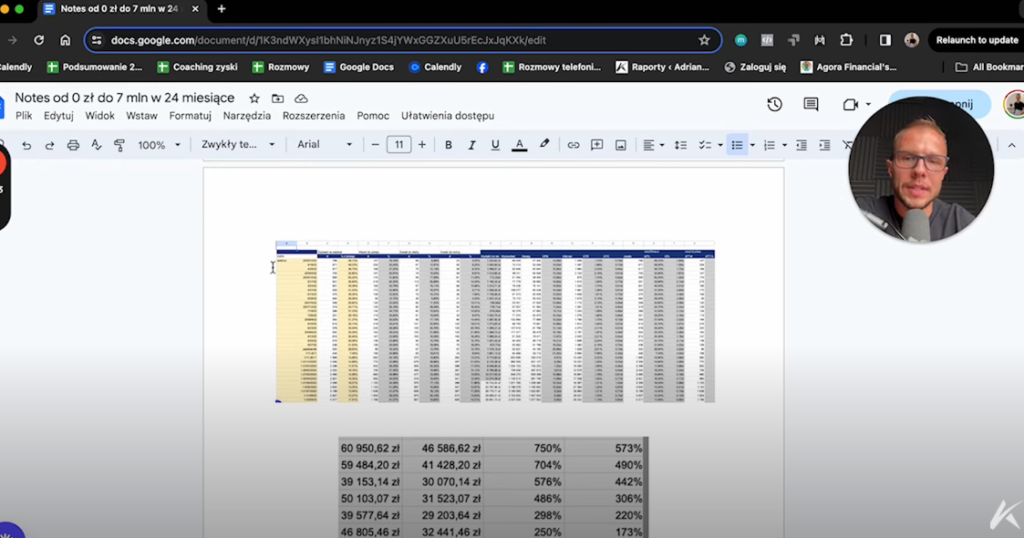Go to Chrome home page
The width and height of the screenshot is (1024, 538).
(x=65, y=40)
